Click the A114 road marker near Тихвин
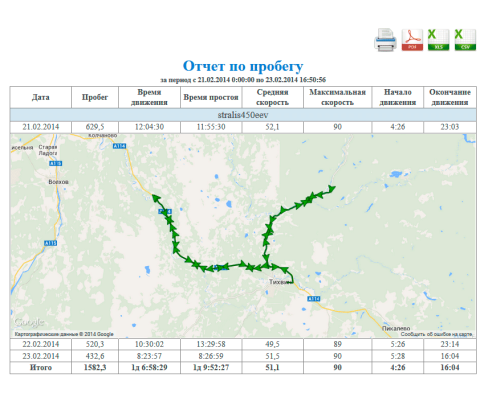 (x=313, y=299)
